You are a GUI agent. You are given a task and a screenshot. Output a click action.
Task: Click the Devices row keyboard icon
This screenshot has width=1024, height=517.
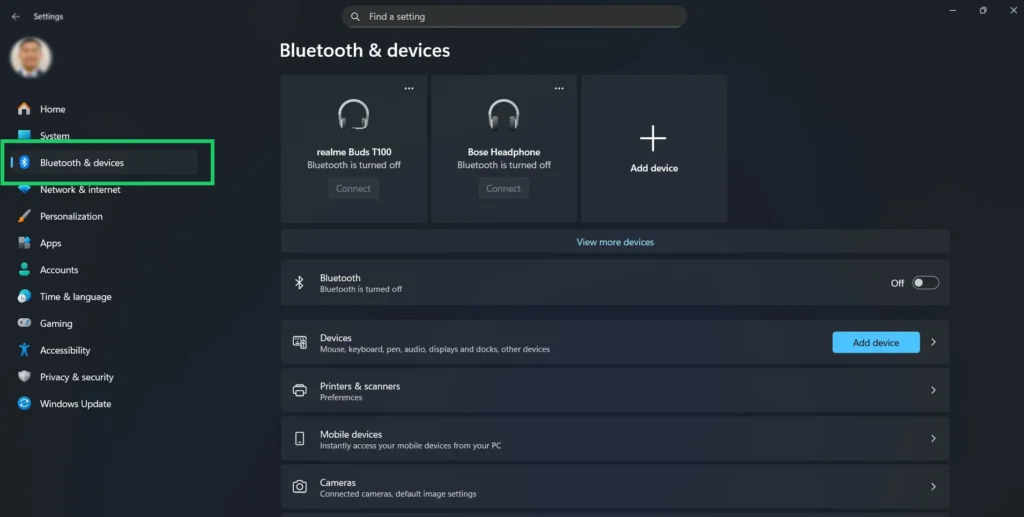tap(300, 343)
